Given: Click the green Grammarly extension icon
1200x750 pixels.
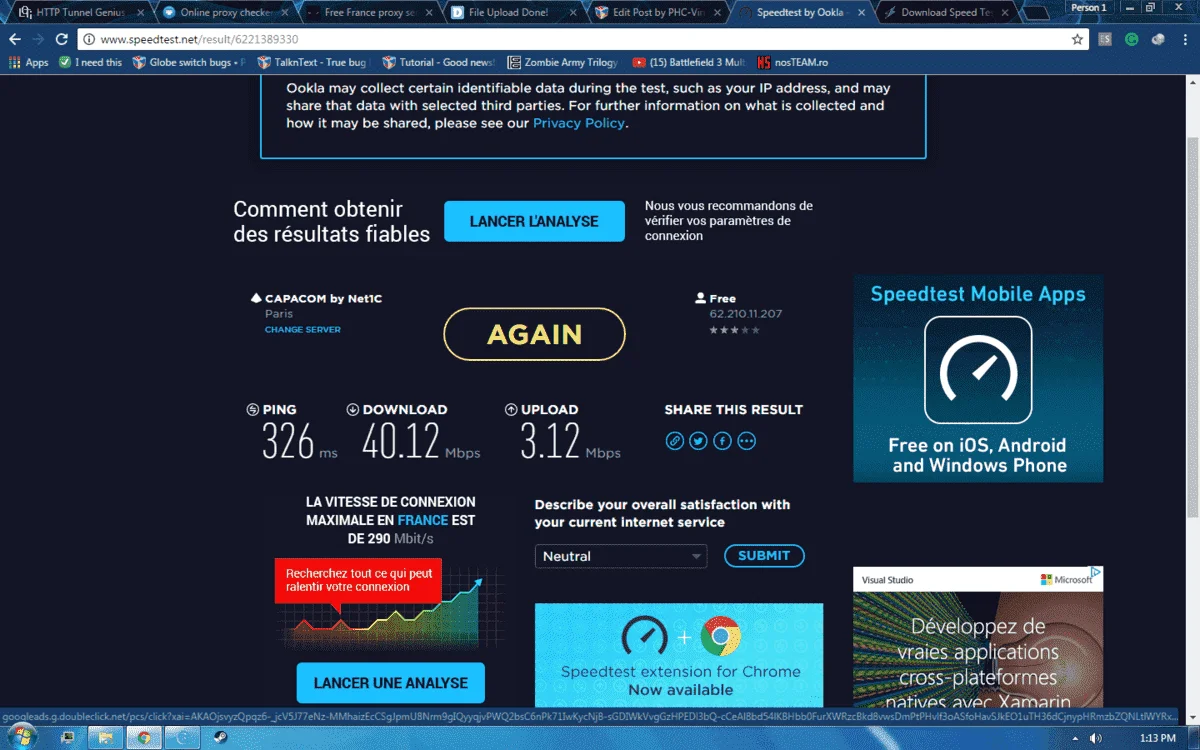Looking at the screenshot, I should tap(1131, 39).
